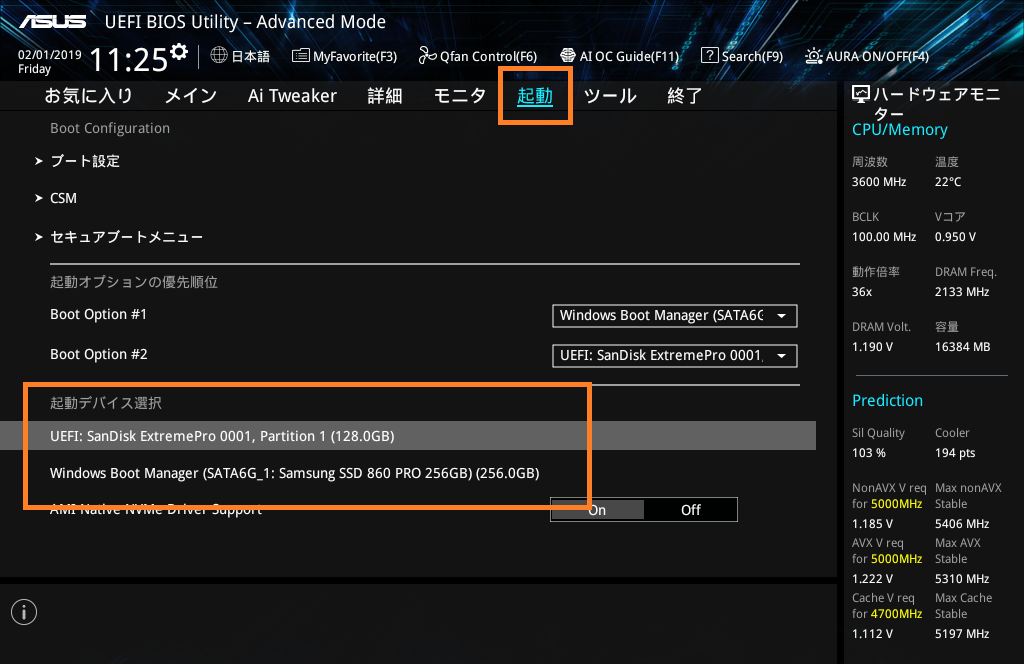Switch to the Ai Tweaker tab
1024x664 pixels.
[x=292, y=96]
